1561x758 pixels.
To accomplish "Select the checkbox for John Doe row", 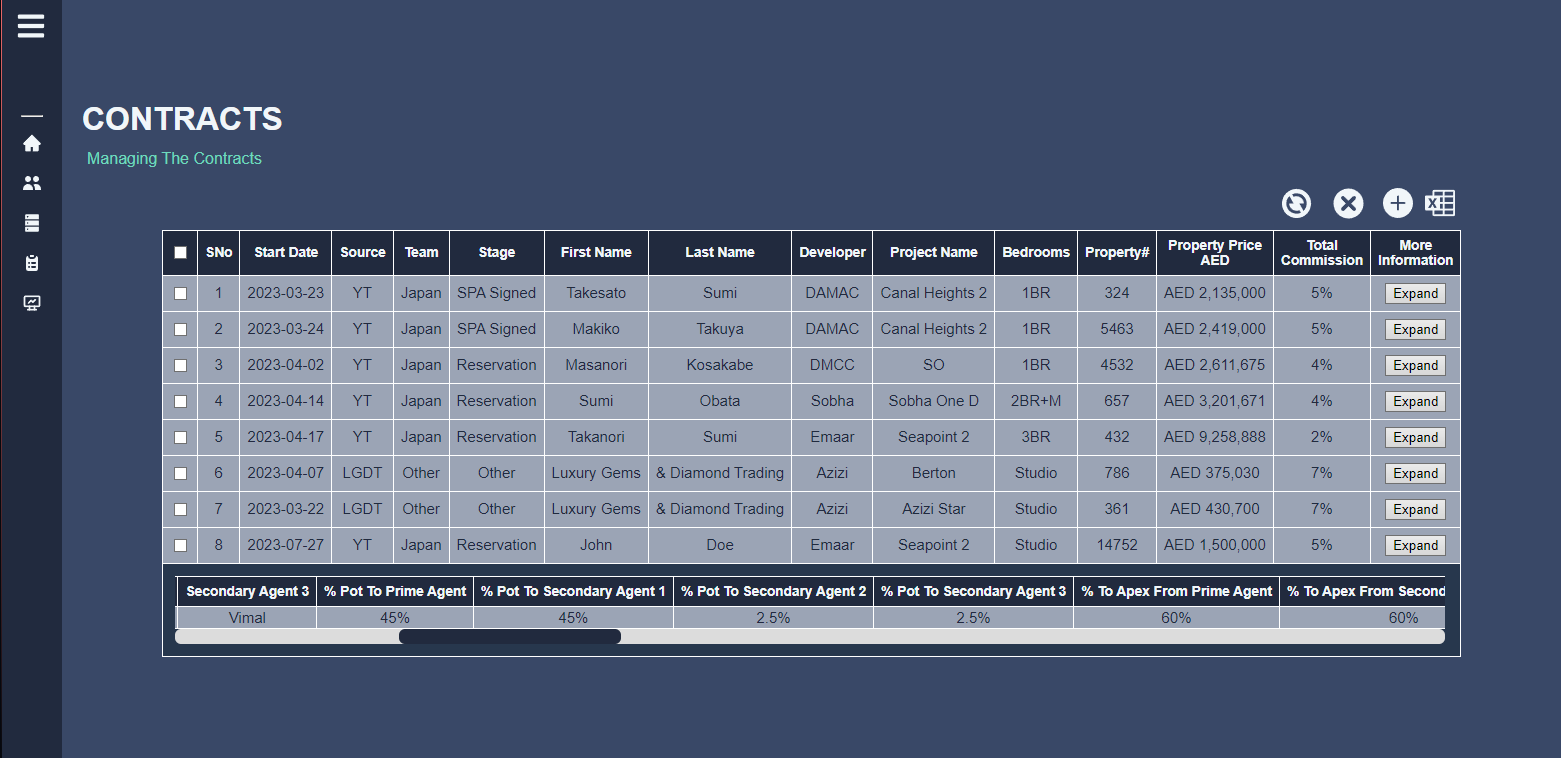I will tap(180, 546).
